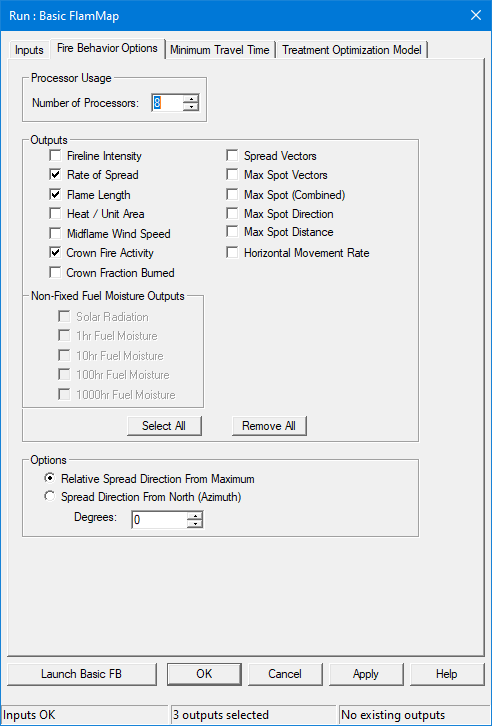The height and width of the screenshot is (726, 492).
Task: Enable the Horizontal Movement Rate output
Action: click(x=232, y=252)
